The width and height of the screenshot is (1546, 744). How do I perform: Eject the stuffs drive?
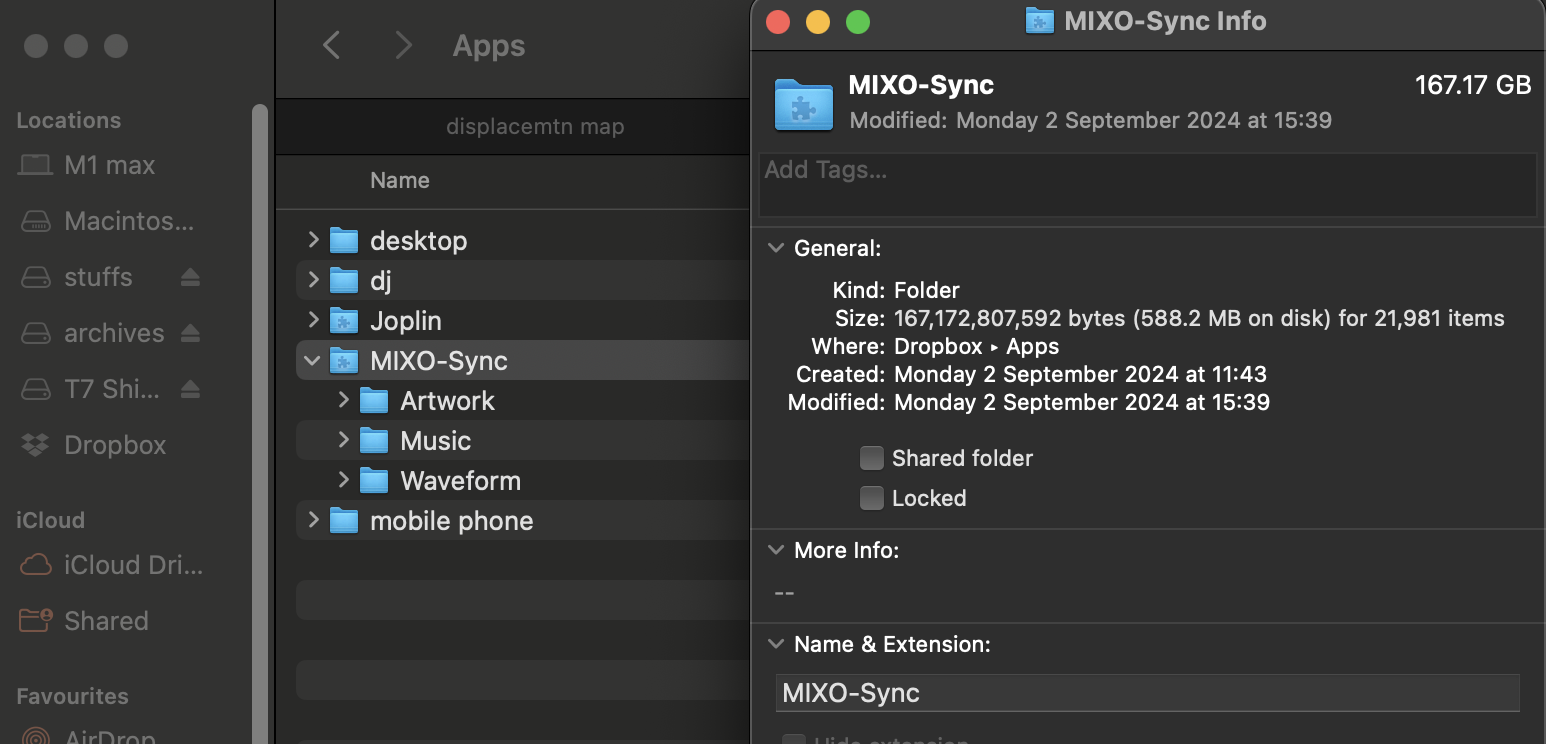[x=190, y=277]
